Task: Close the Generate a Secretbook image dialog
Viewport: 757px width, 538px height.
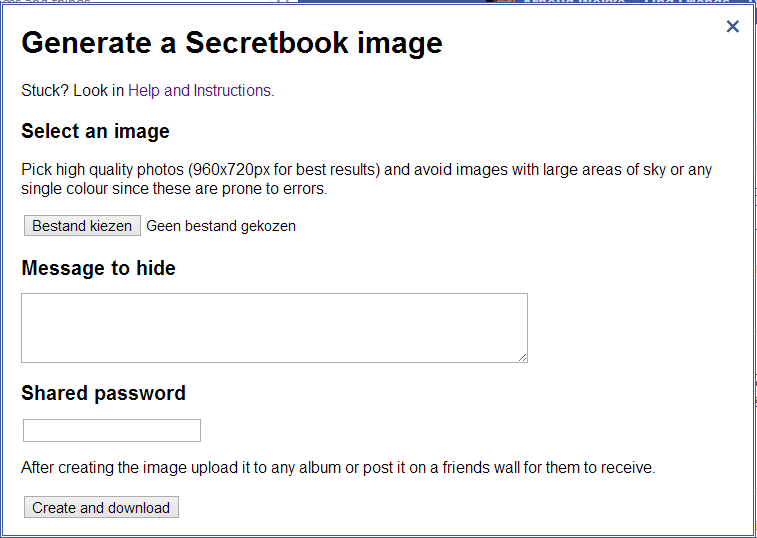Action: tap(732, 27)
